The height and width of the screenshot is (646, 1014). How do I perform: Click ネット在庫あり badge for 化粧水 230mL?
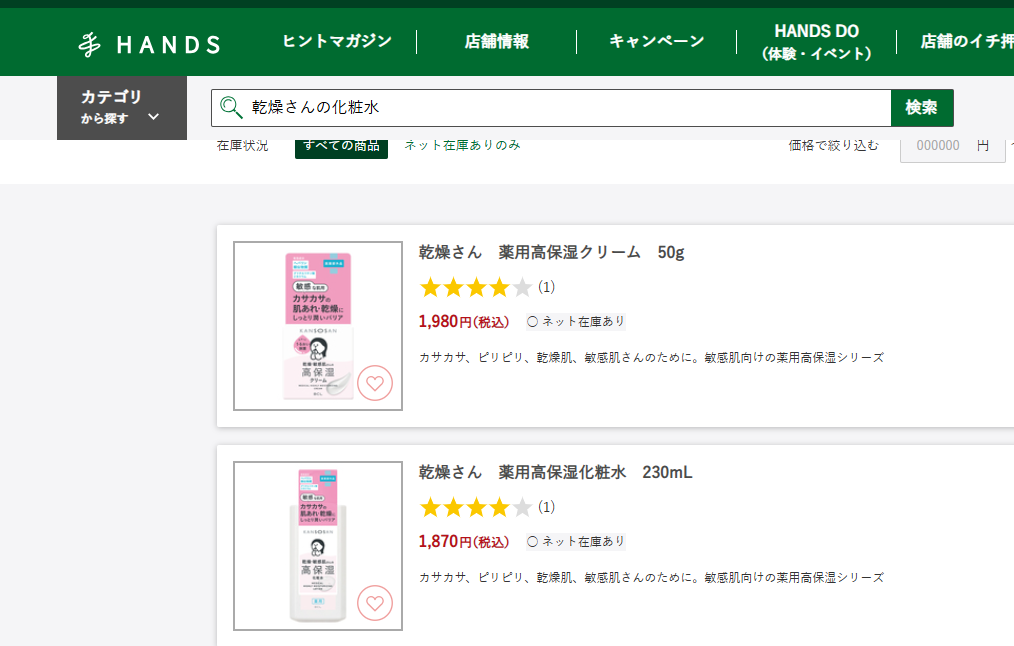pyautogui.click(x=575, y=541)
